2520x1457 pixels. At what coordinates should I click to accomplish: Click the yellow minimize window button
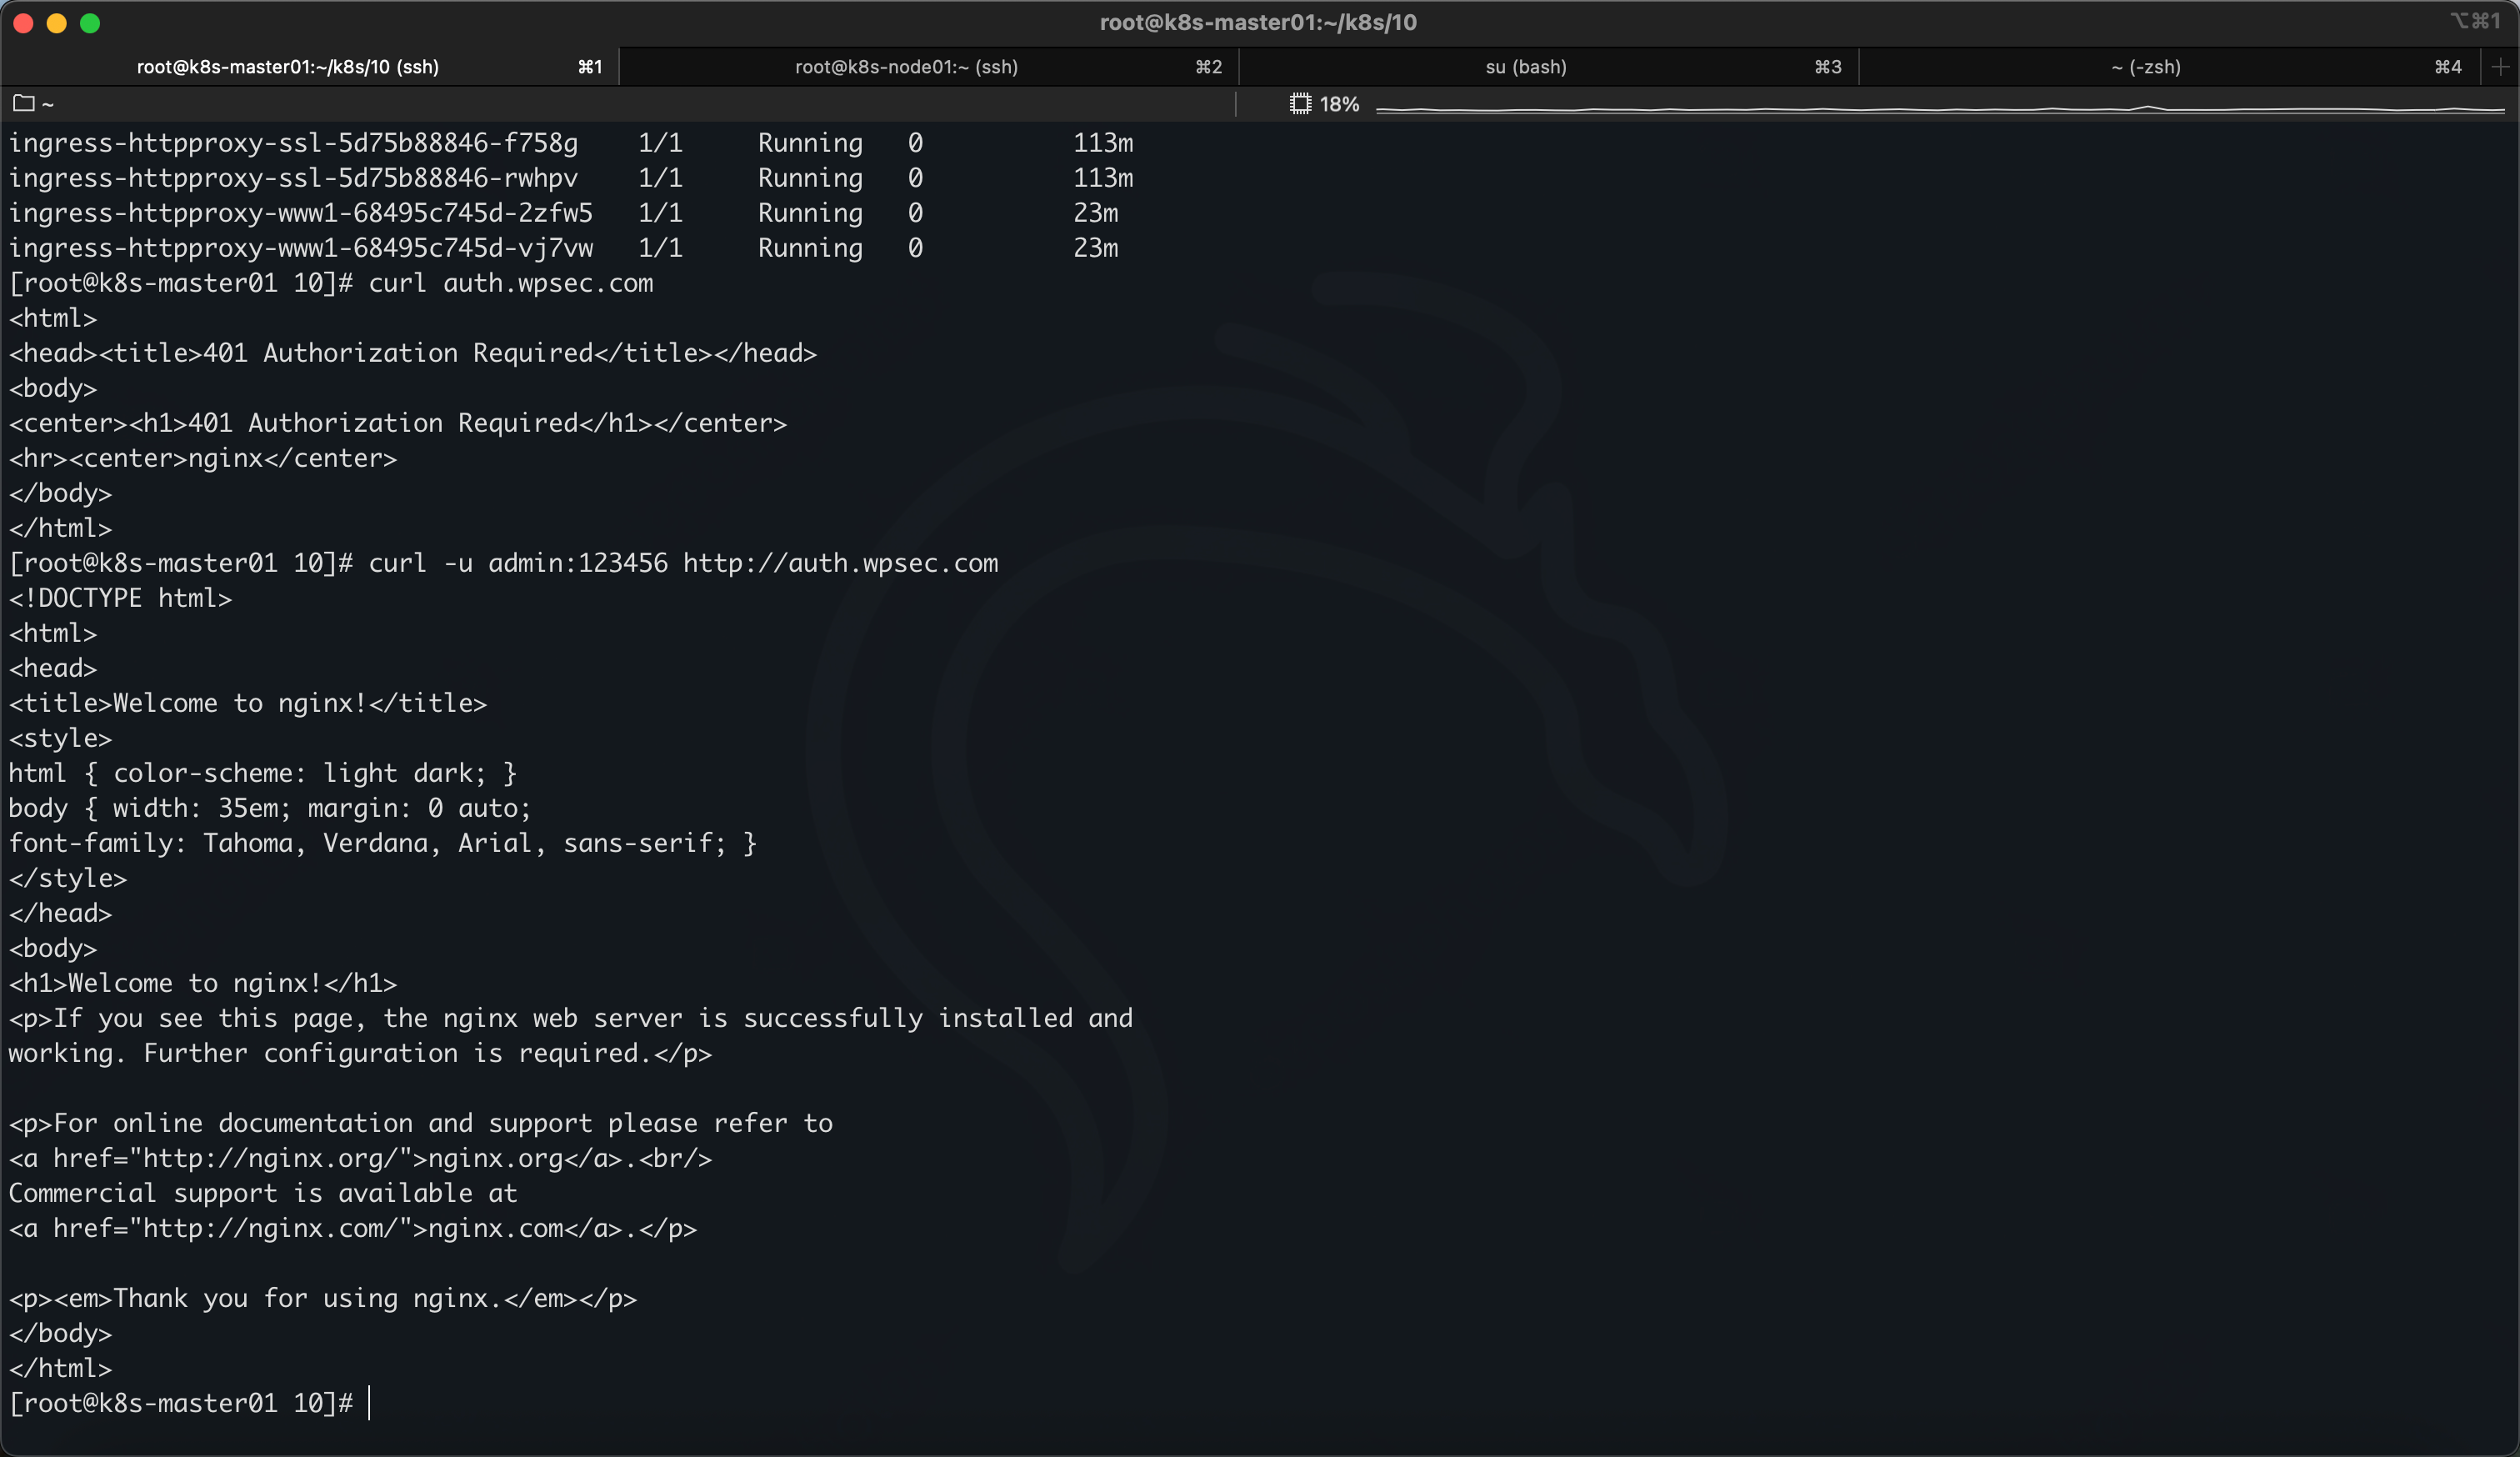[x=57, y=23]
